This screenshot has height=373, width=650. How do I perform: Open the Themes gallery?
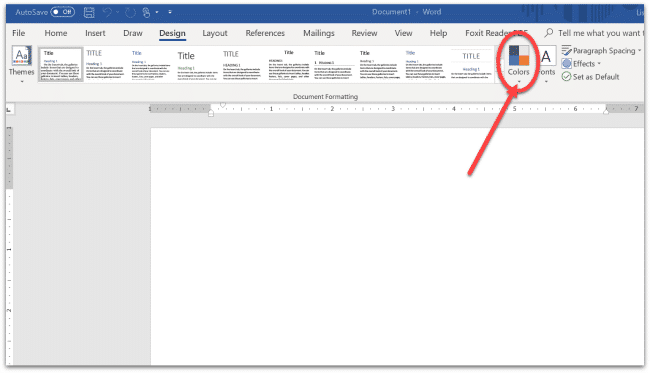21,62
